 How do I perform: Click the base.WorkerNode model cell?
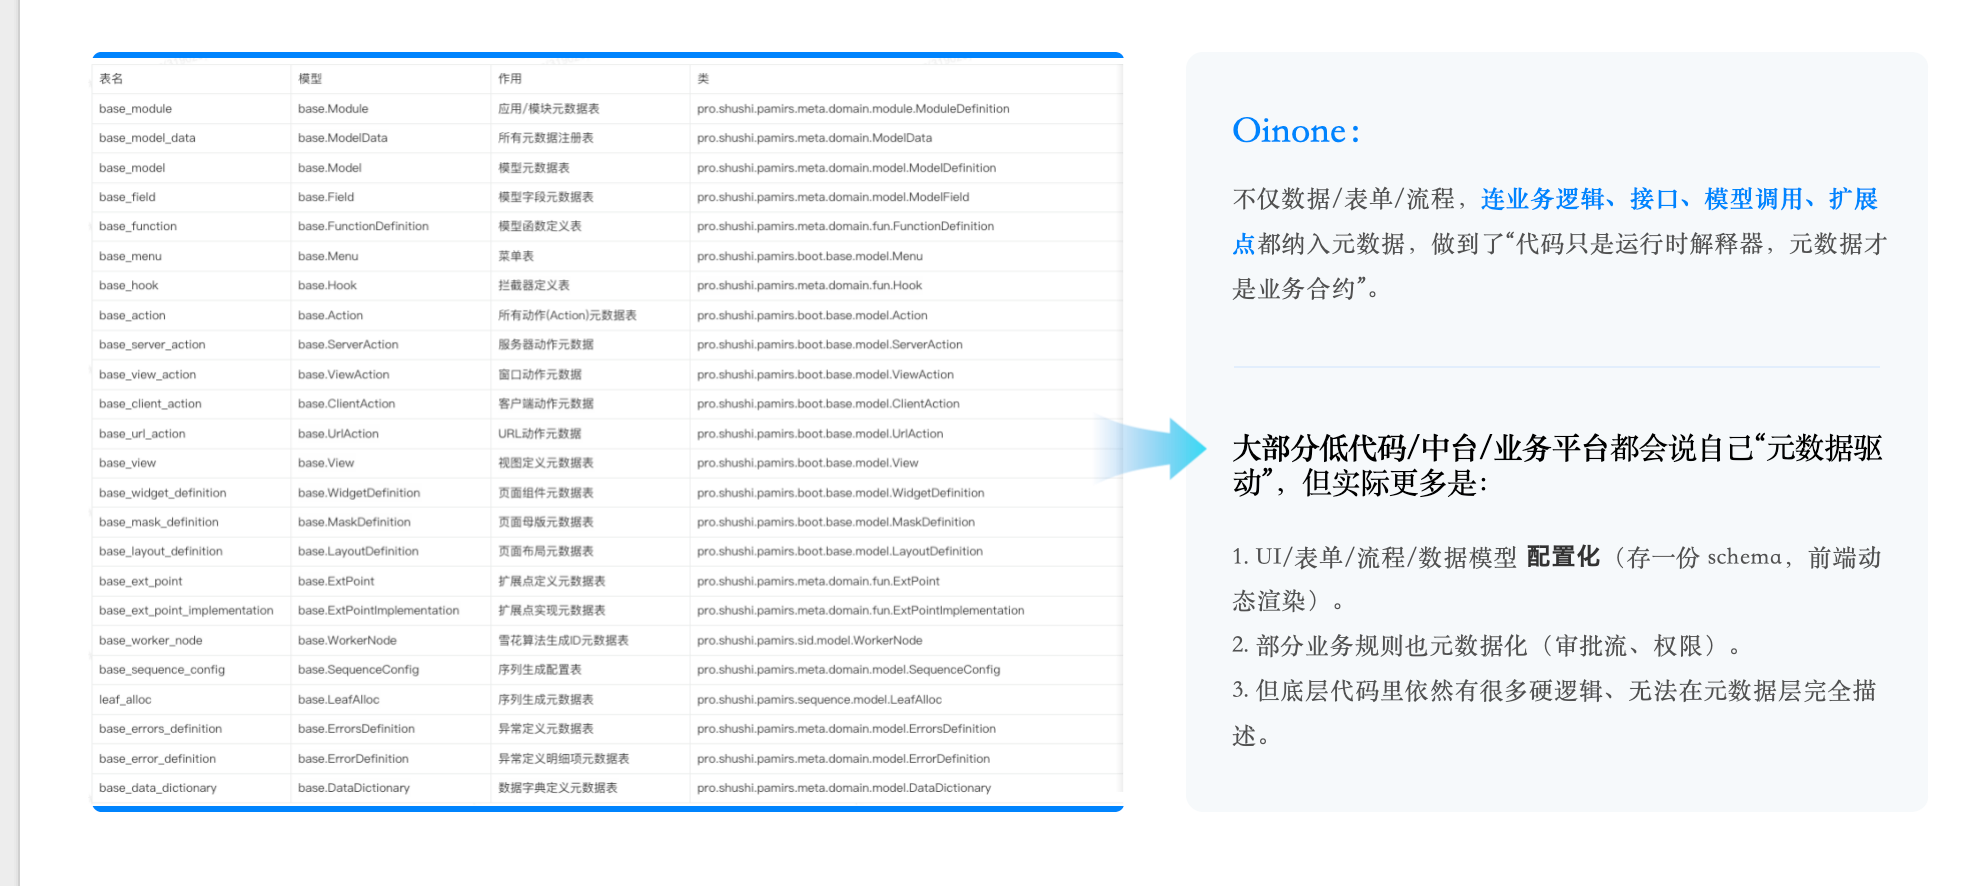(x=347, y=641)
